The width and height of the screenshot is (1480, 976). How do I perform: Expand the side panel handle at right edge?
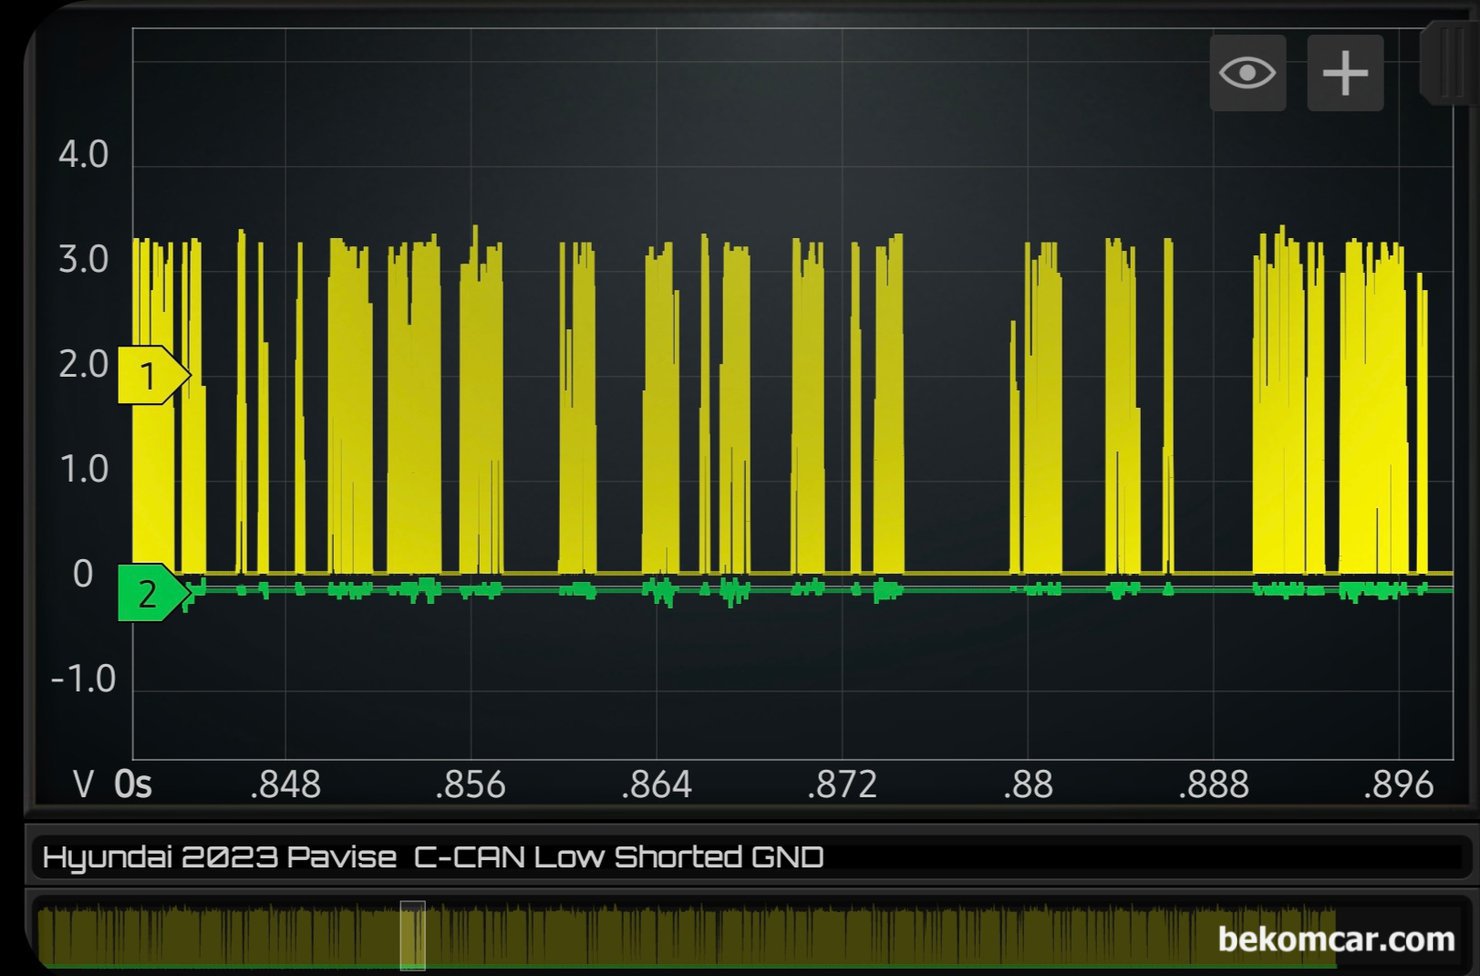pos(1449,65)
